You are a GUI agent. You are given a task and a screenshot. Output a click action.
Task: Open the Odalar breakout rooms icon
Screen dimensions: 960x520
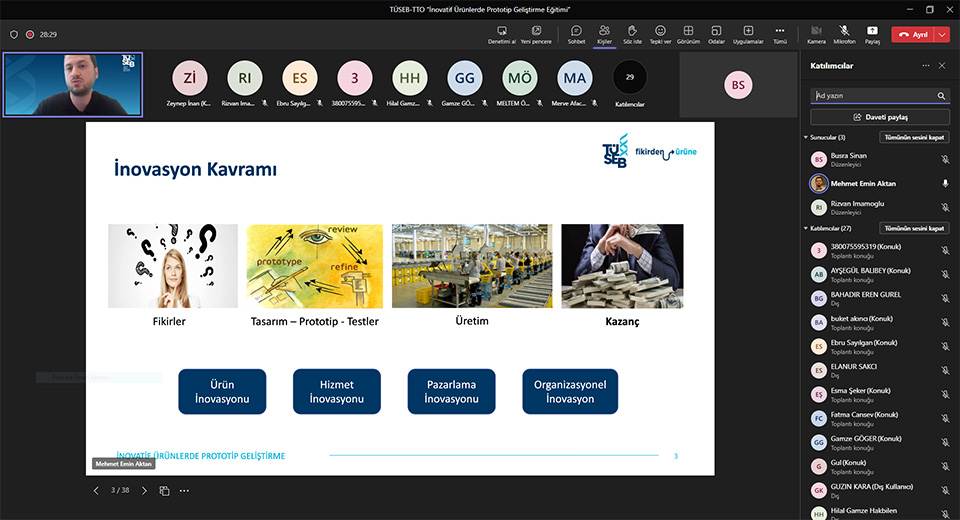716,34
